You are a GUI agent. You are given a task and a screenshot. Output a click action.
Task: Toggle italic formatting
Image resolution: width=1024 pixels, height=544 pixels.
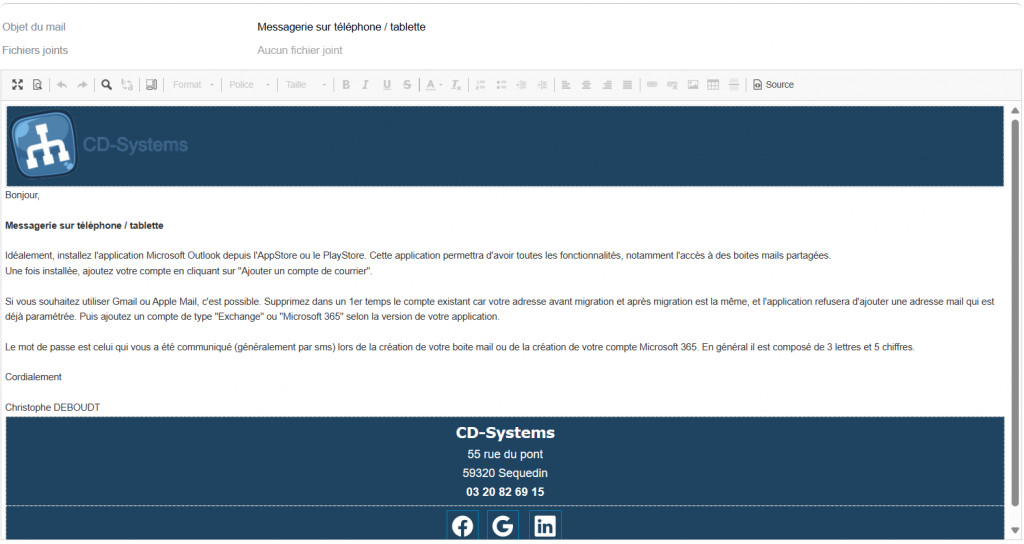tap(366, 85)
